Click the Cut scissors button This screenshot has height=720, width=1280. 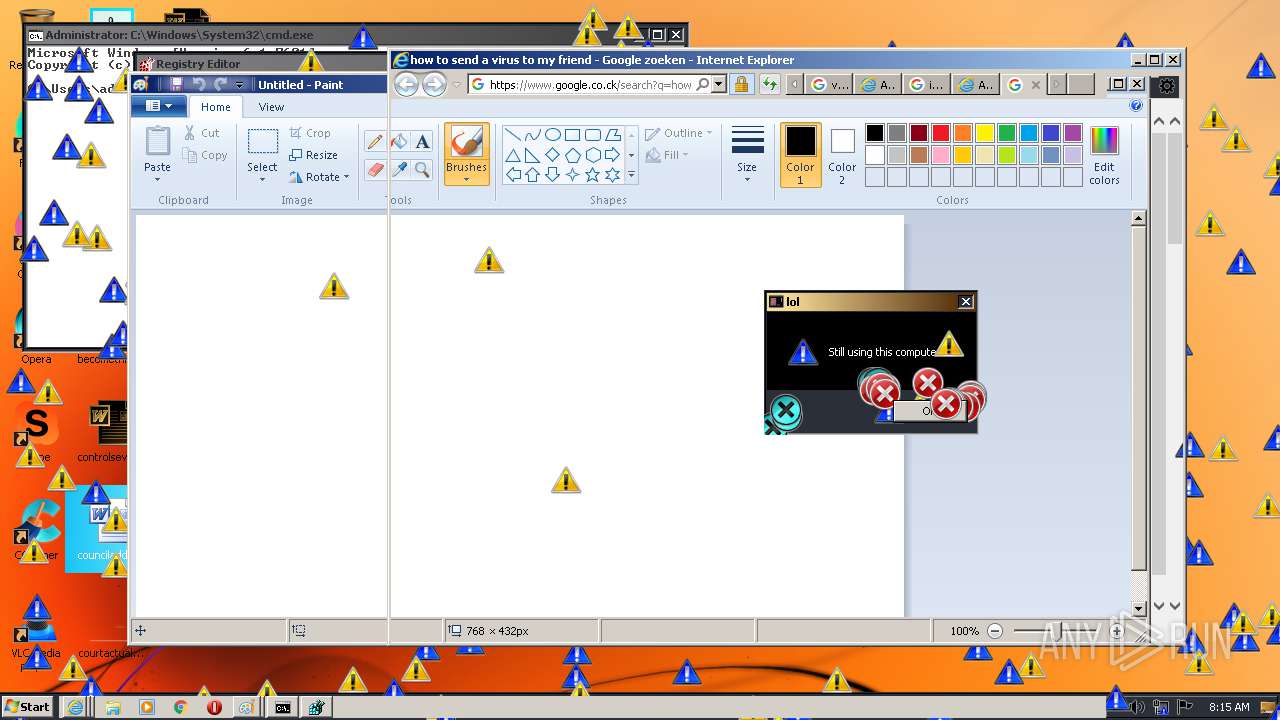[201, 133]
